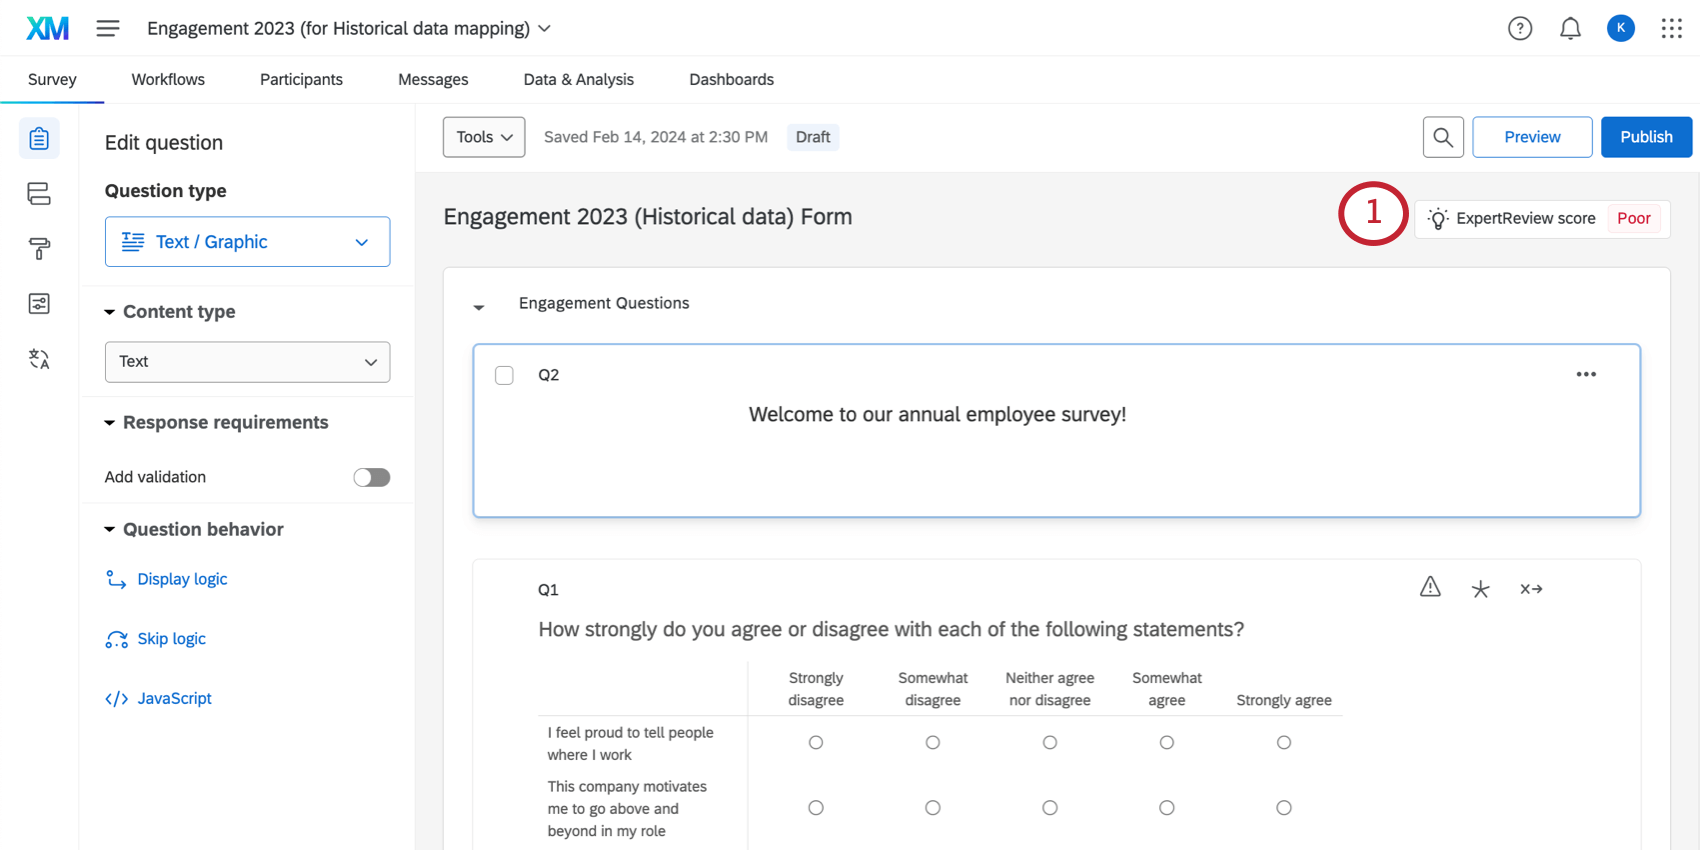The width and height of the screenshot is (1700, 850).
Task: Toggle the Add validation switch
Action: 371,477
